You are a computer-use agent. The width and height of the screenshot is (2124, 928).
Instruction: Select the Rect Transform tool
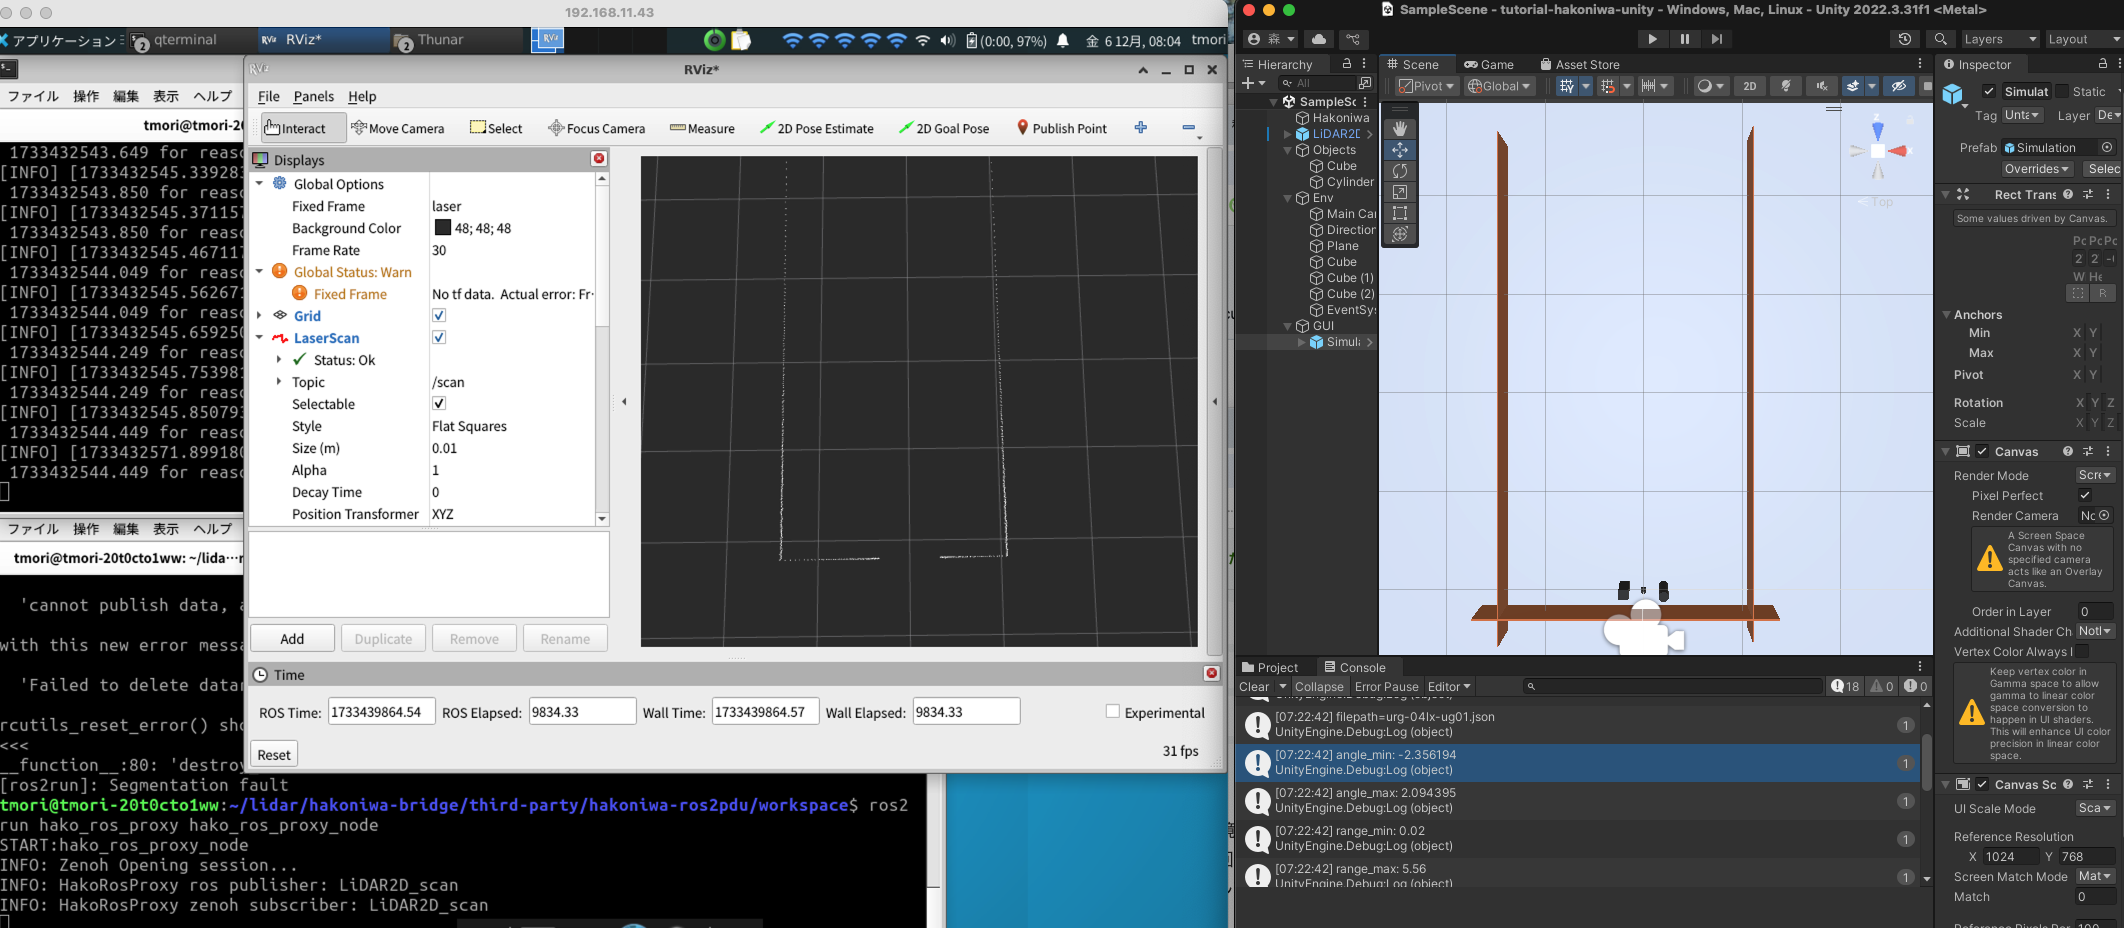pos(1399,213)
